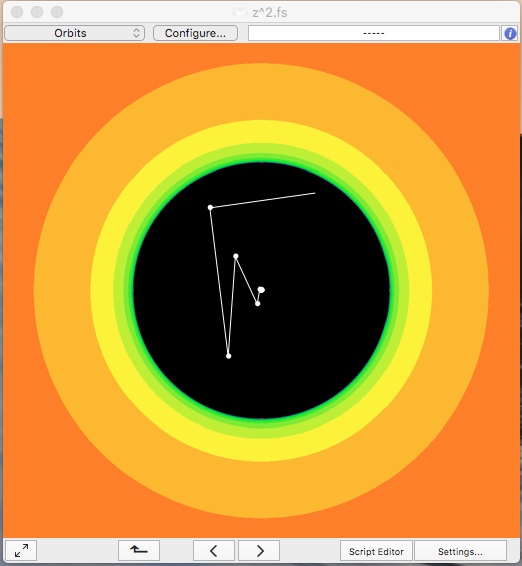This screenshot has width=522, height=566.
Task: Click the dashed status text field
Action: point(374,33)
